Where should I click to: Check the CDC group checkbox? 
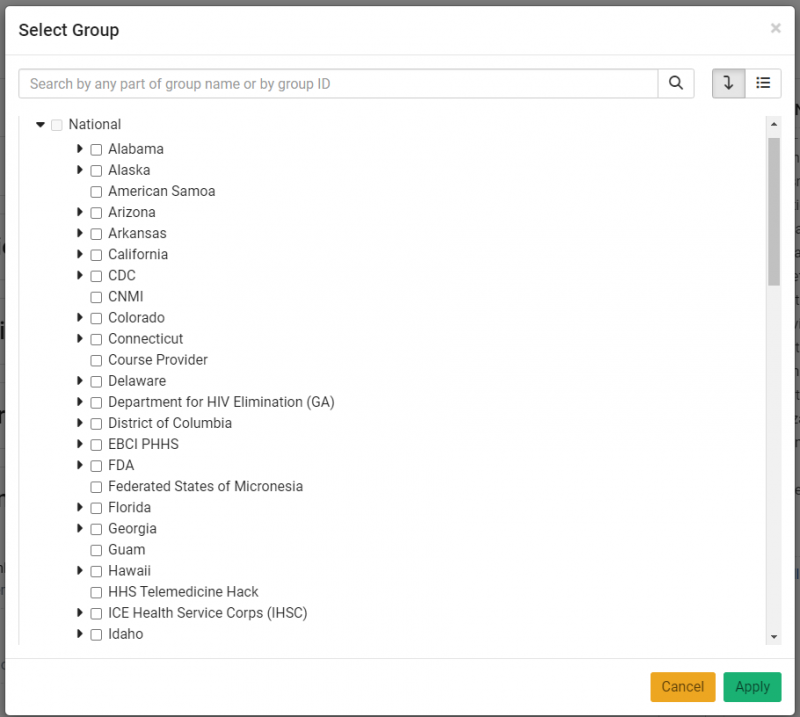96,275
